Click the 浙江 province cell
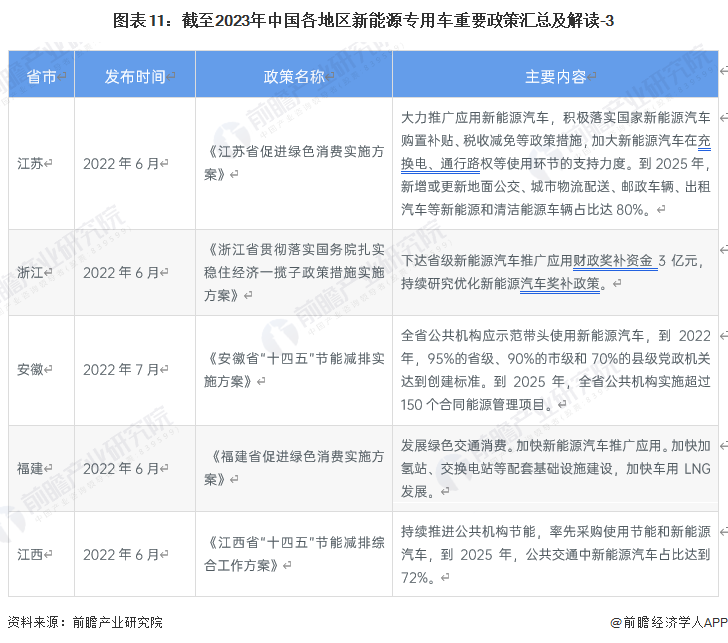The height and width of the screenshot is (643, 728). click(x=32, y=272)
